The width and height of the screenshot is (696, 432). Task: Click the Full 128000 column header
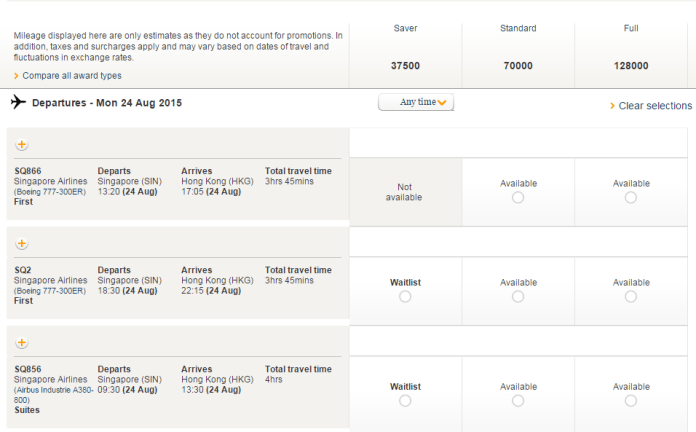tap(630, 48)
